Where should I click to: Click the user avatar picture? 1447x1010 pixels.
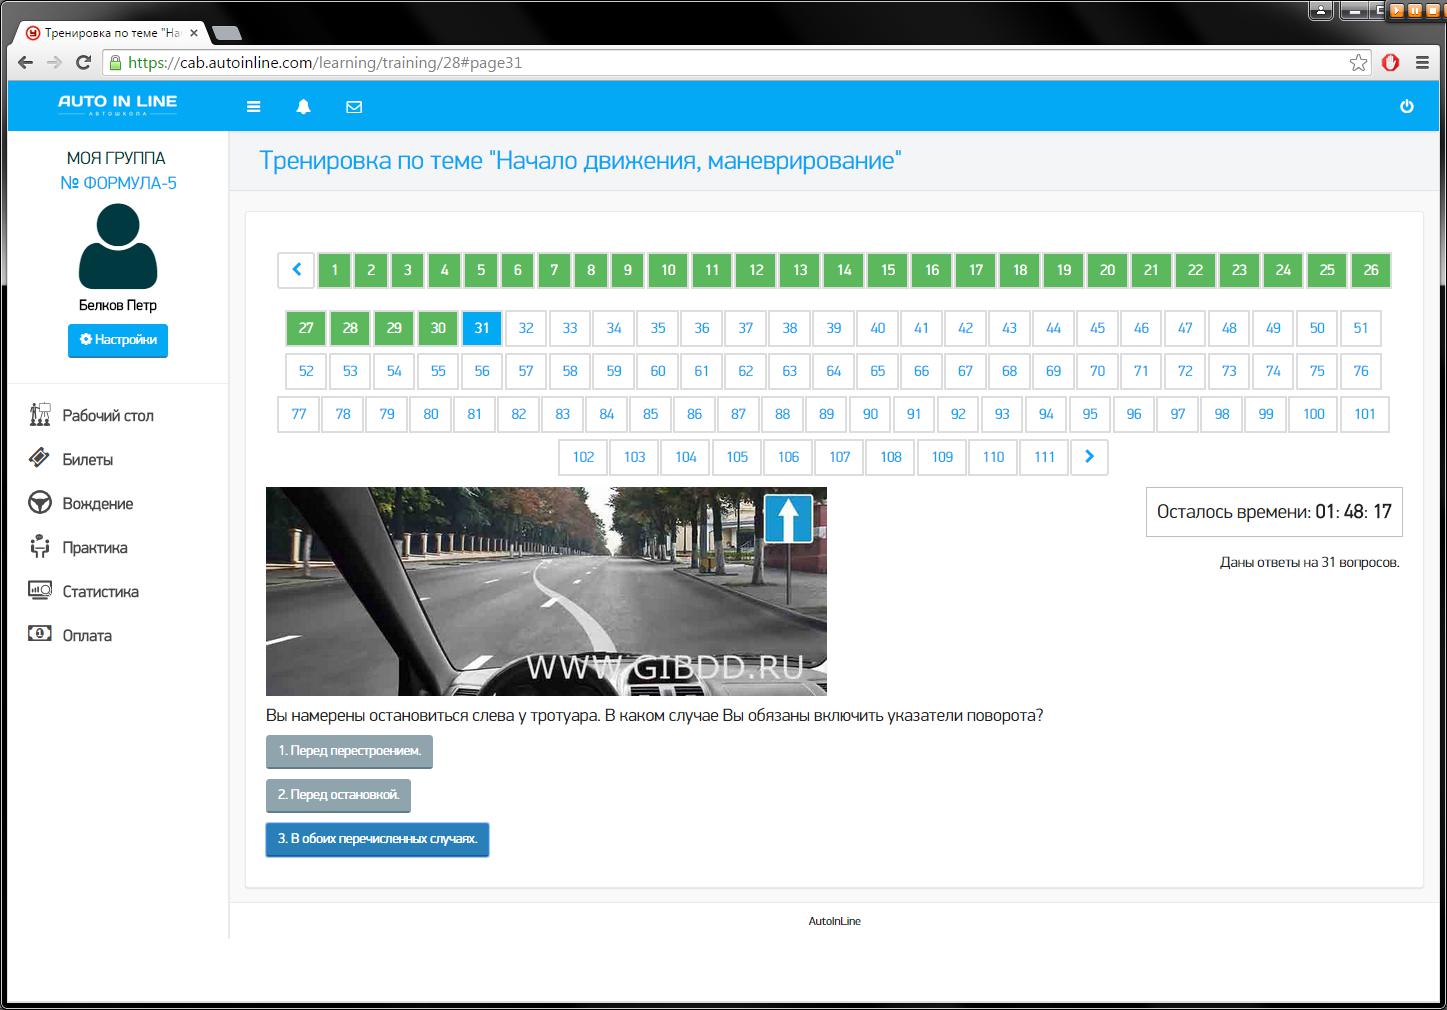[118, 246]
